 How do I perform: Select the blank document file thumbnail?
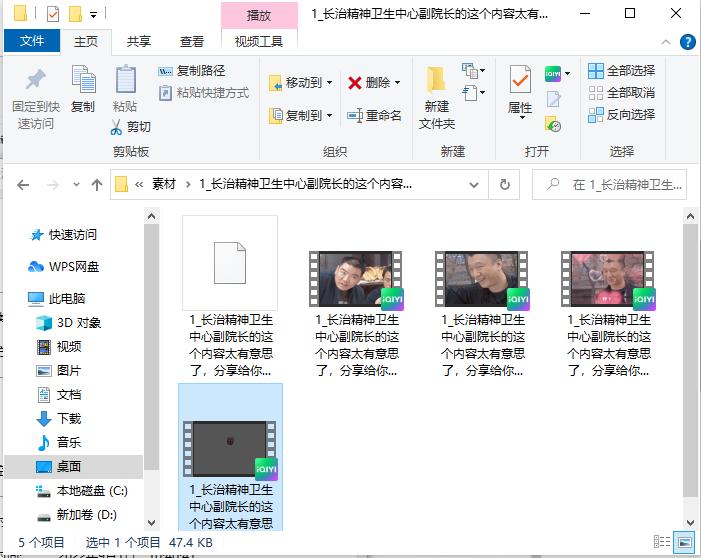(x=230, y=263)
